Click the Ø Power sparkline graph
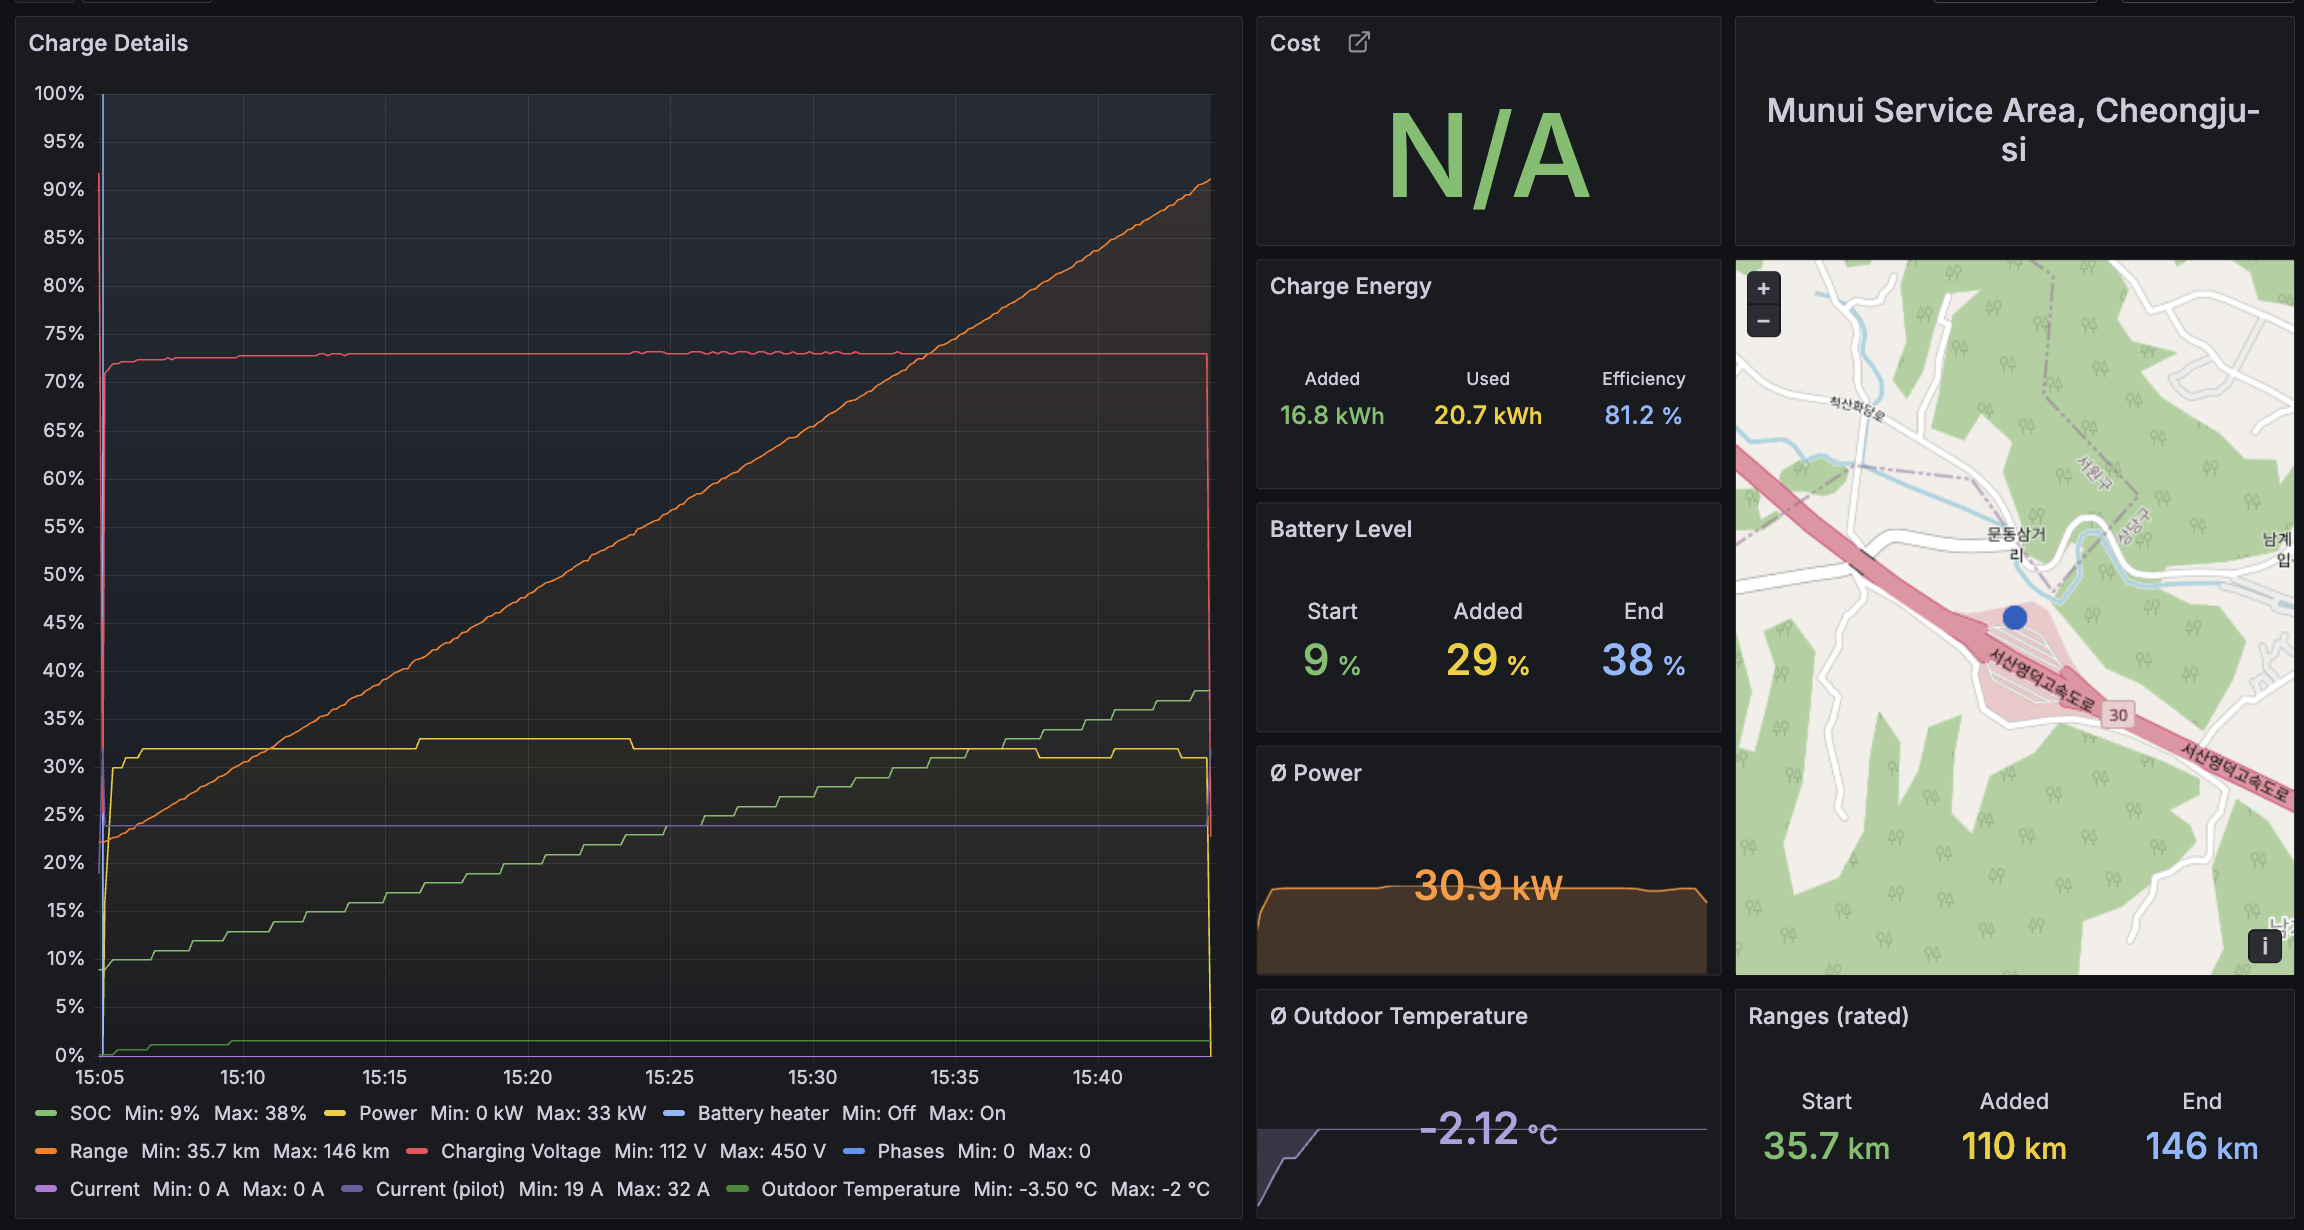 point(1482,930)
